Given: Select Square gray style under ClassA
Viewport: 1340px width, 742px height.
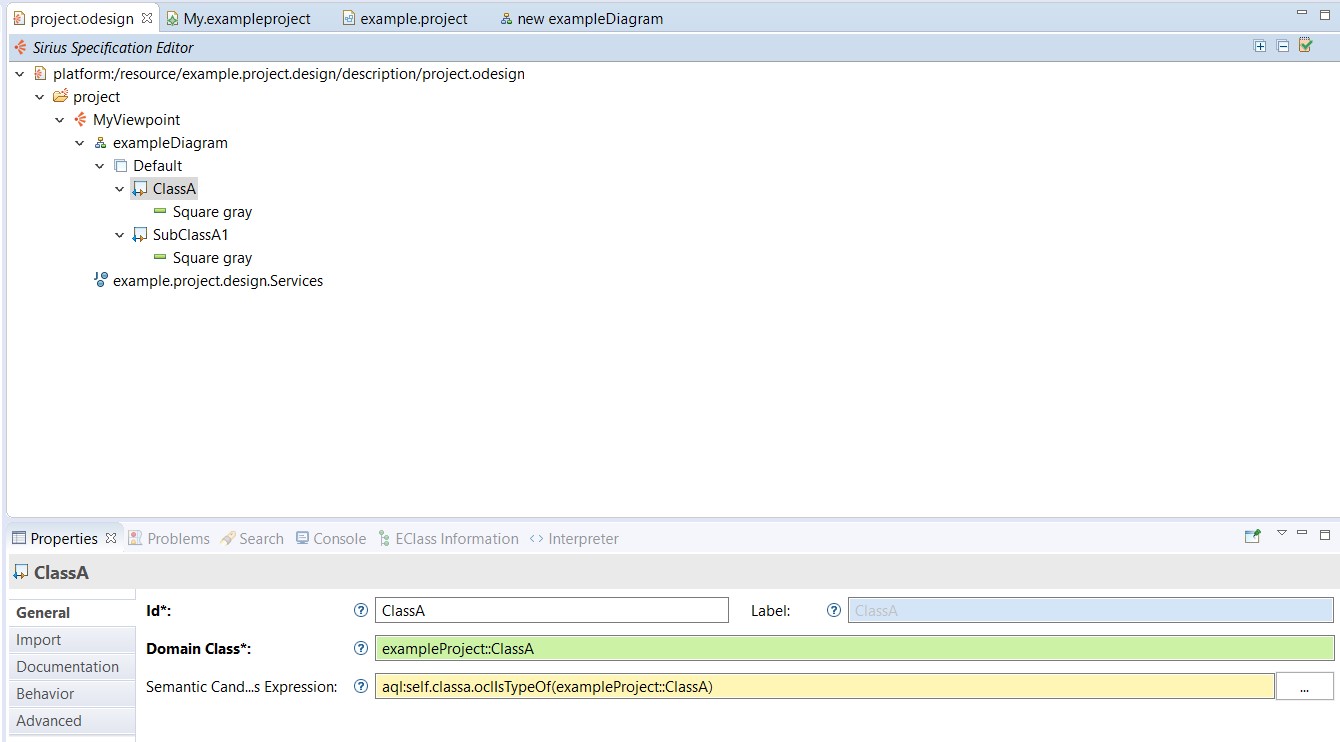Looking at the screenshot, I should [x=212, y=212].
